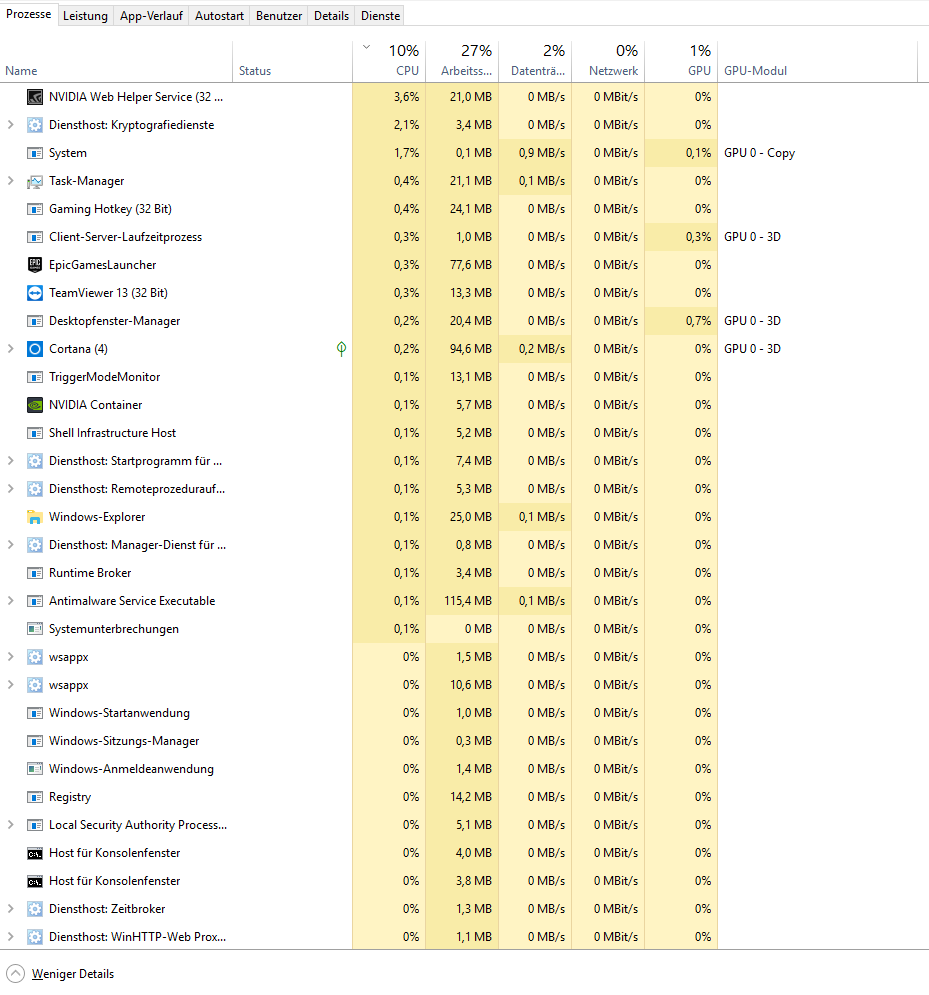
Task: Click the NVIDIA Container icon
Action: (x=35, y=405)
